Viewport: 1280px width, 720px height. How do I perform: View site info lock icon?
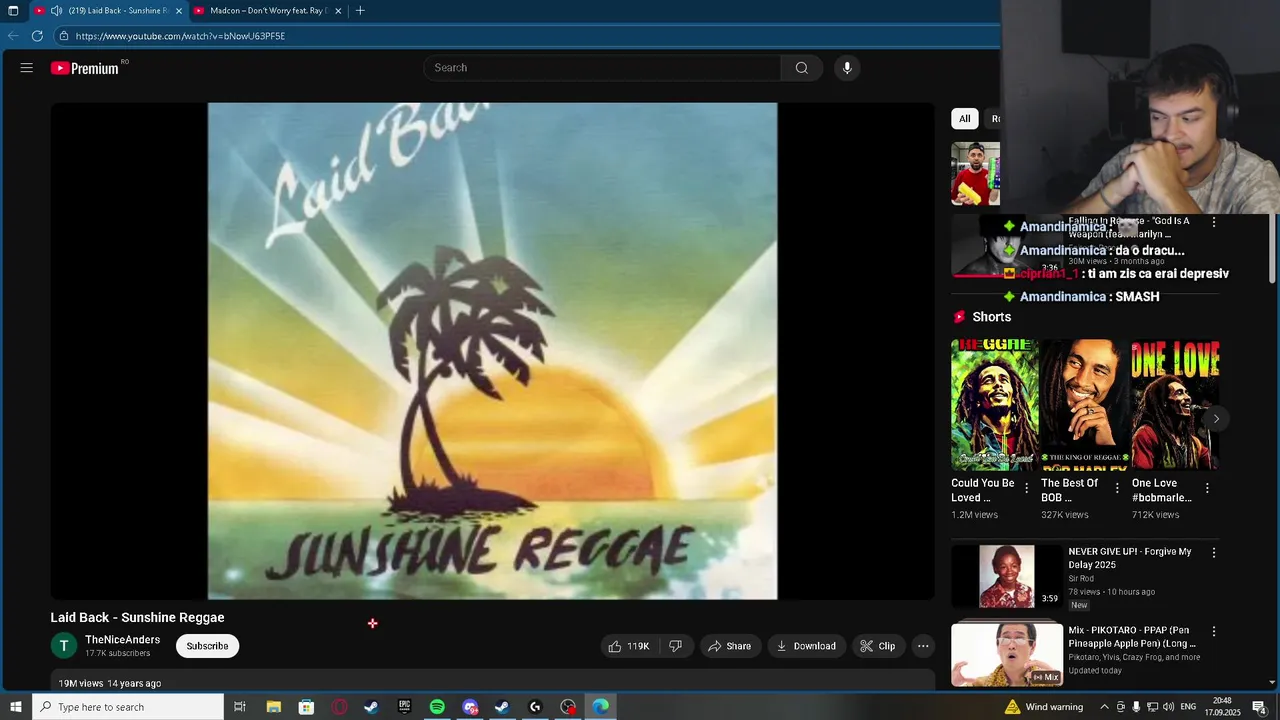click(x=64, y=36)
